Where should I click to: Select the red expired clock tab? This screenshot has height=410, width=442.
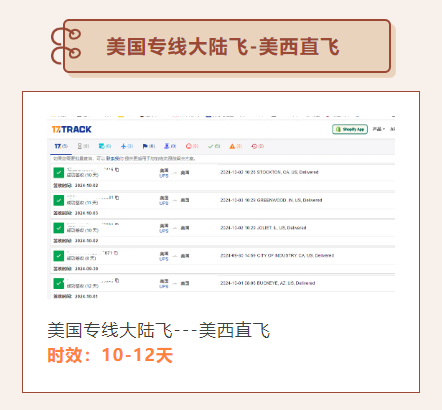pyautogui.click(x=257, y=146)
